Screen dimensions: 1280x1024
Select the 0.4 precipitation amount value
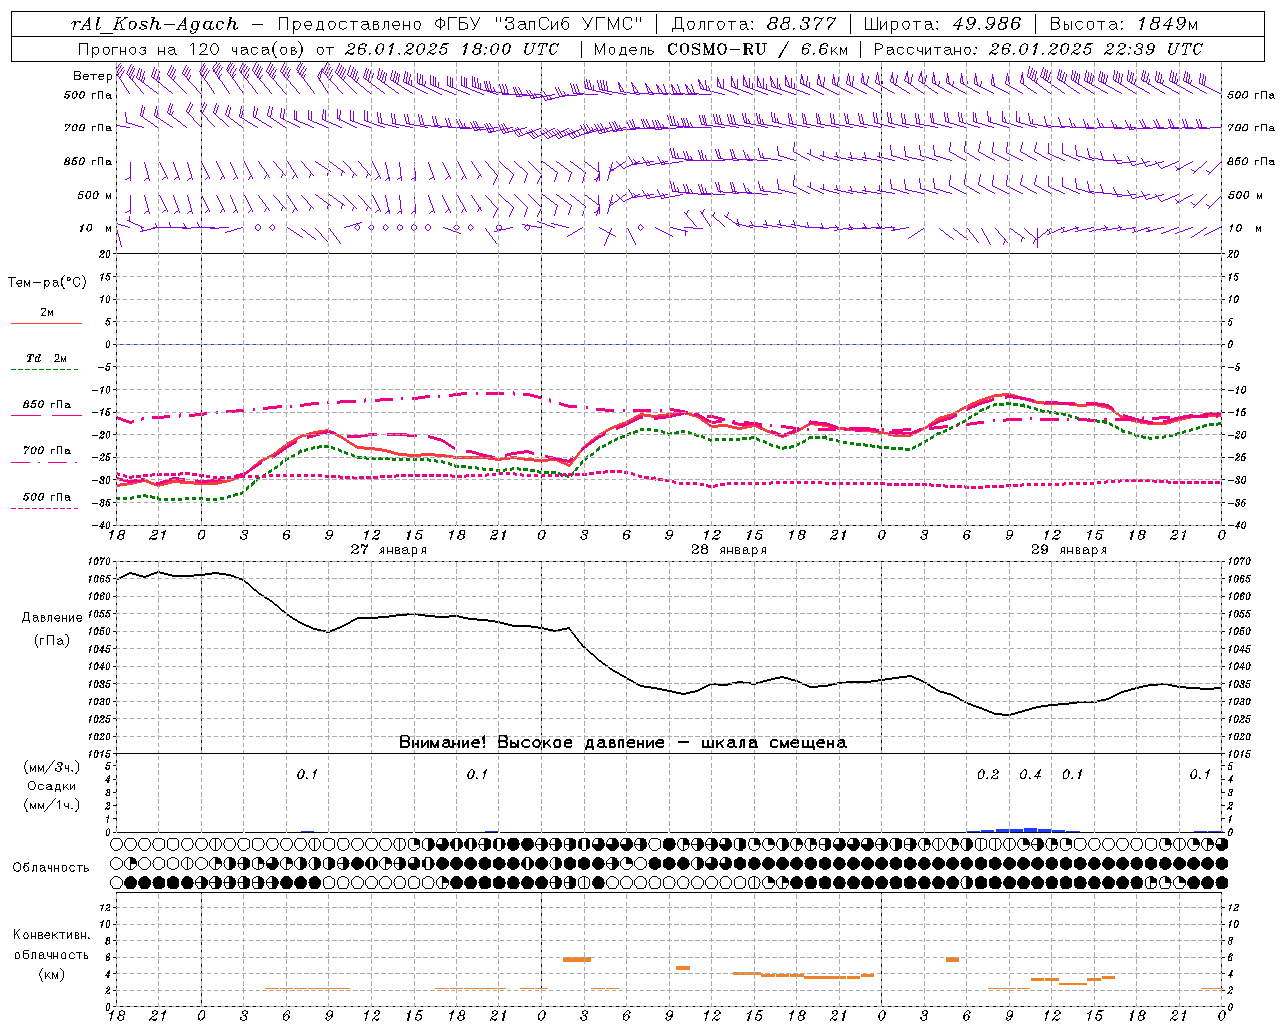click(1030, 774)
